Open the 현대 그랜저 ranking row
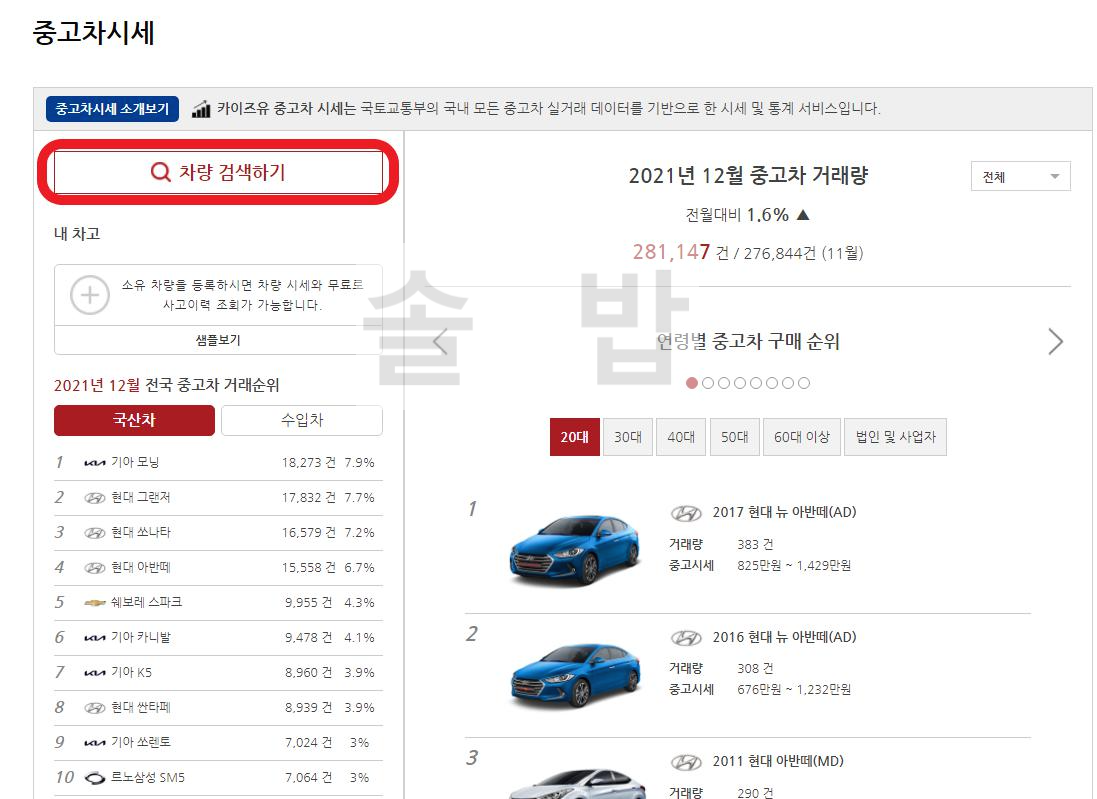 coord(218,497)
